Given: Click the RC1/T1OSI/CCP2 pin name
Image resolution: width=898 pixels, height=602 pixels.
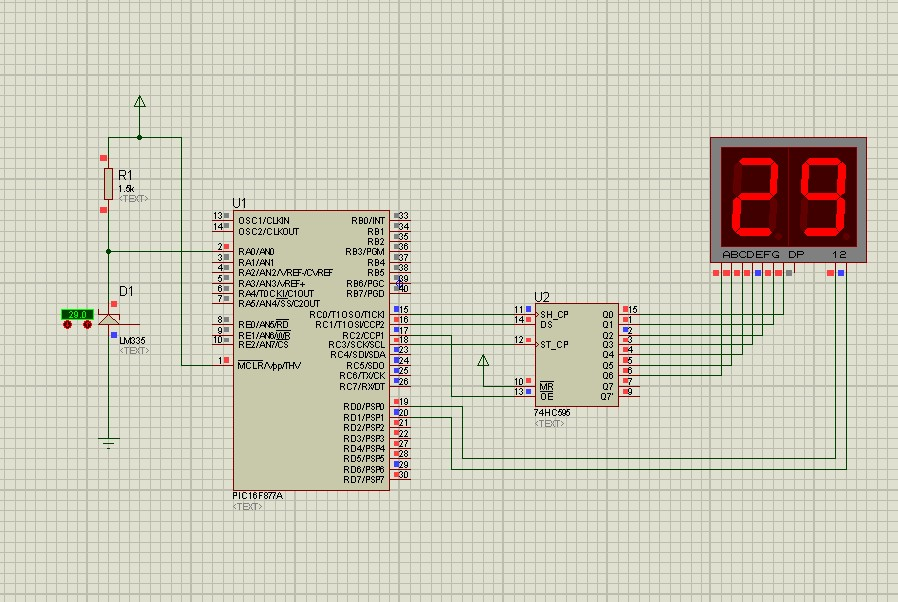Looking at the screenshot, I should pyautogui.click(x=350, y=325).
